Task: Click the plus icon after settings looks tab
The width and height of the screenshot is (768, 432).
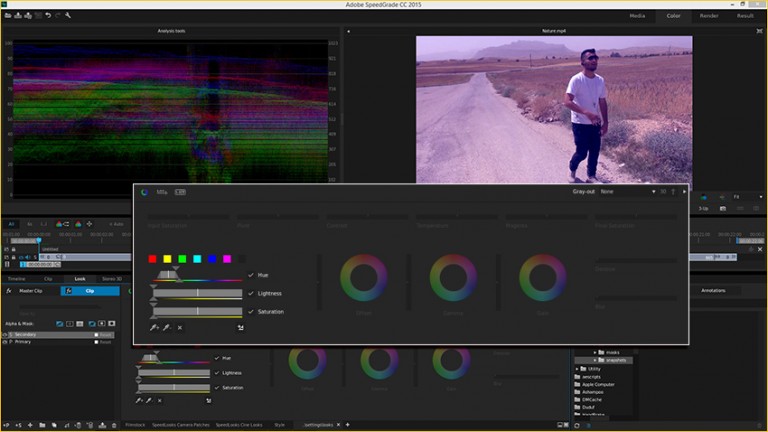Action: point(346,424)
